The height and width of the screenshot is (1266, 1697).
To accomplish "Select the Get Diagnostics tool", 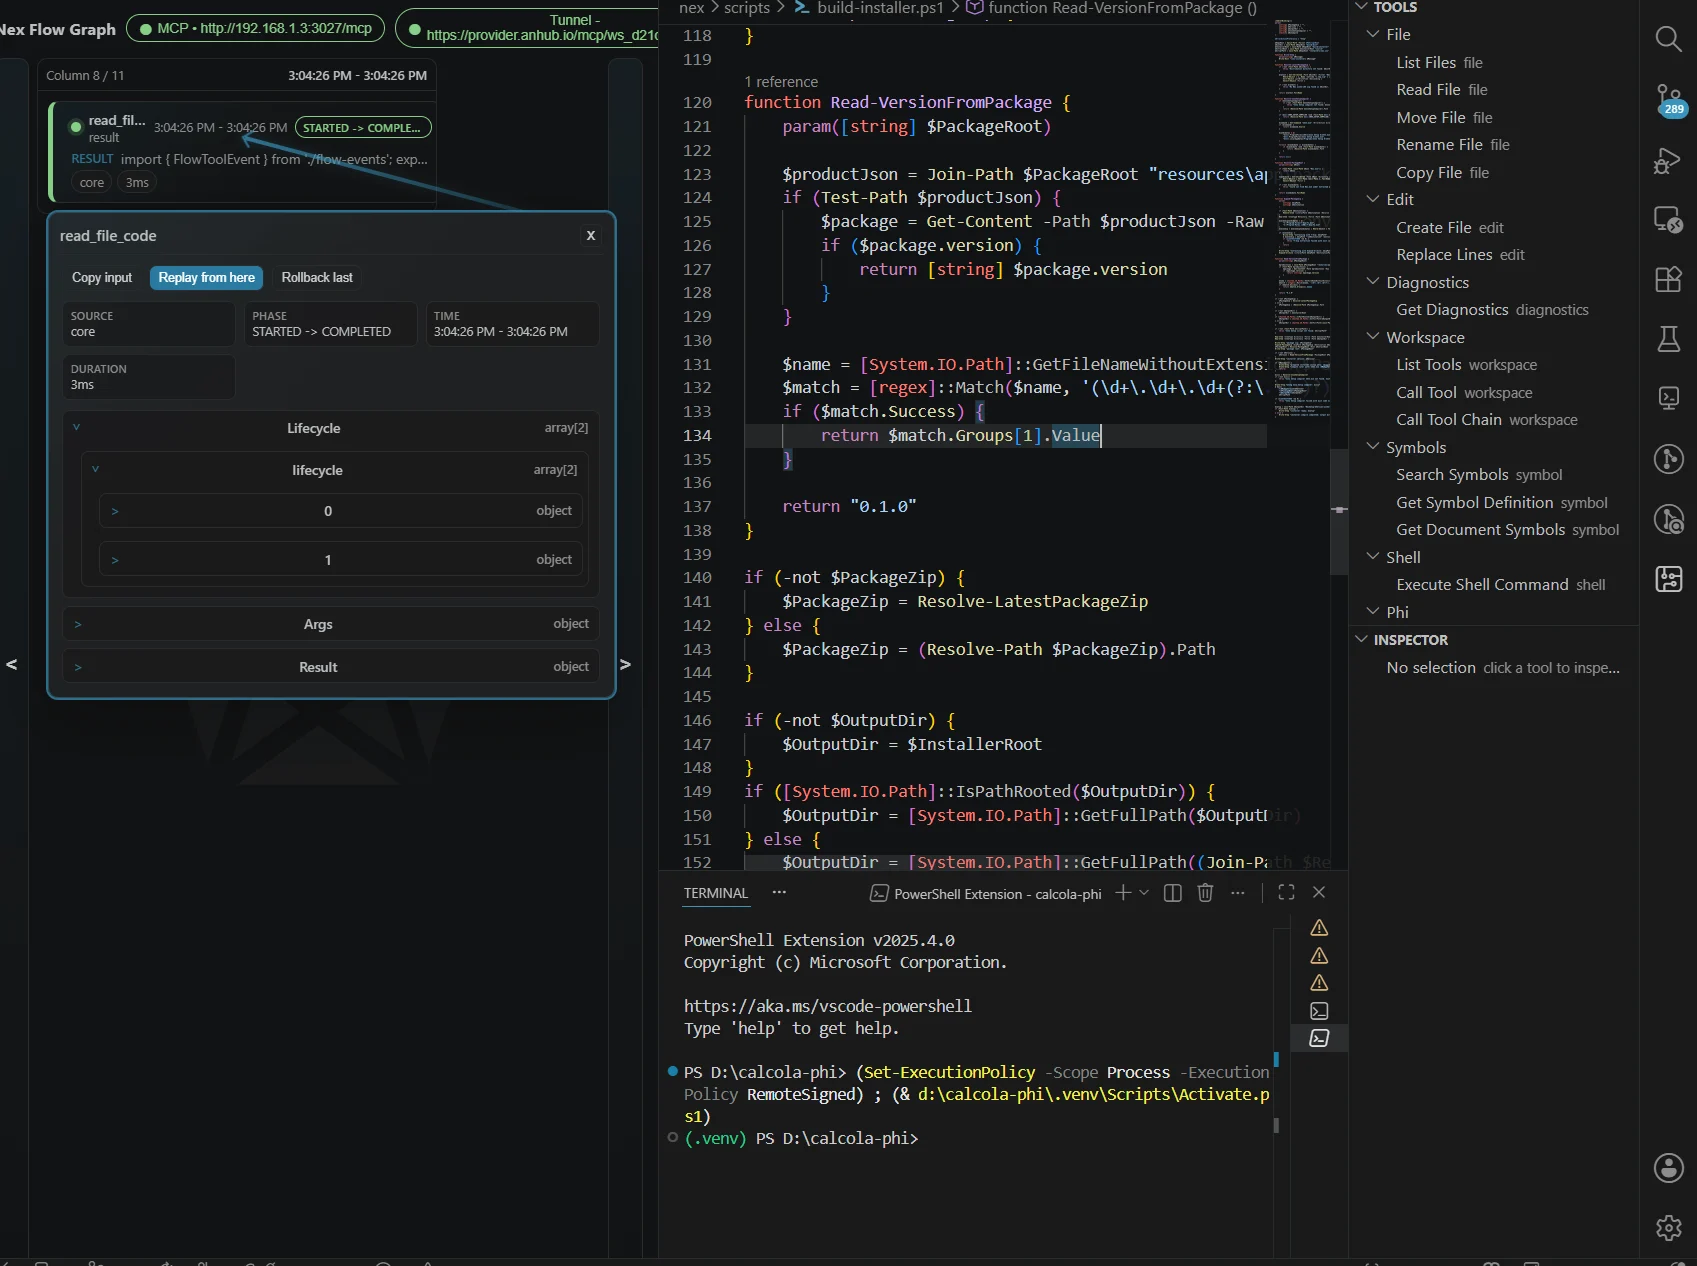I will pyautogui.click(x=1492, y=310).
